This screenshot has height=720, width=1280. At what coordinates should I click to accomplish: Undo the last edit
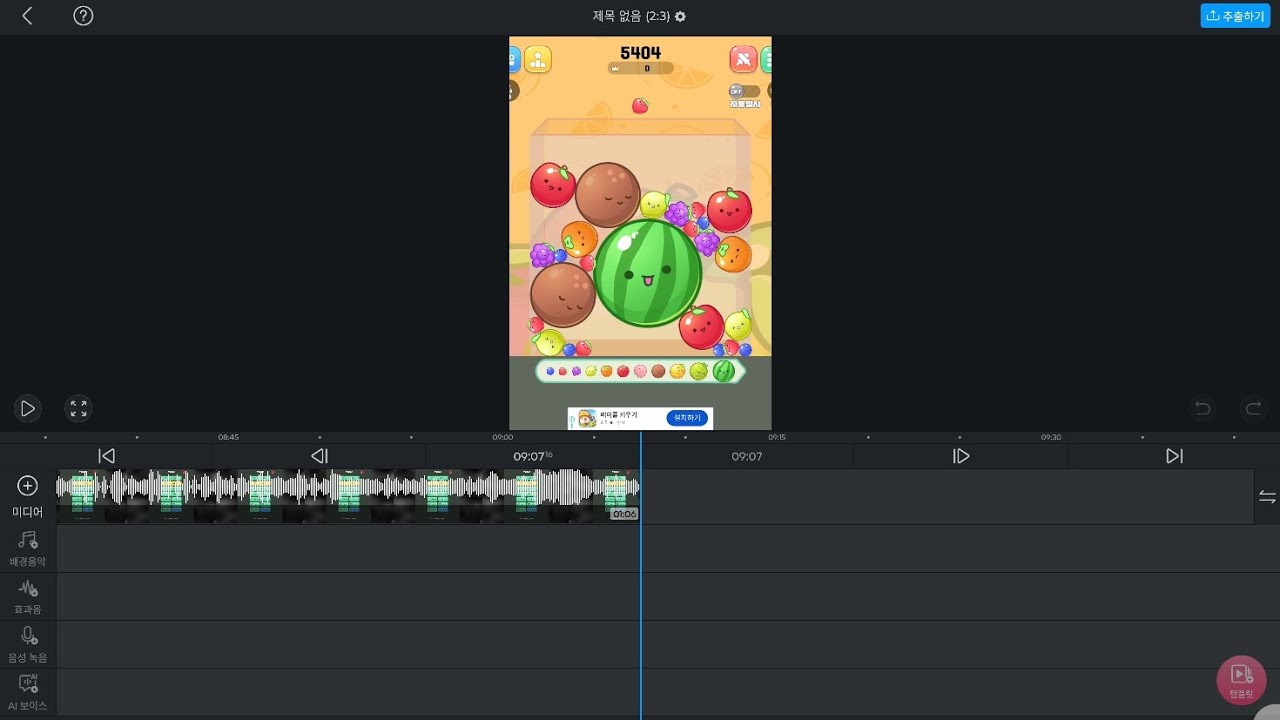pos(1203,408)
